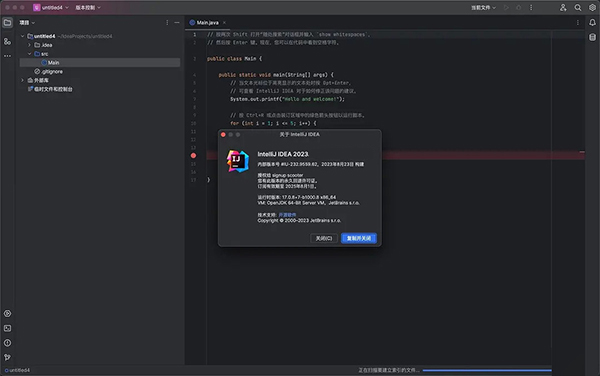Click the IntelliJ IDEA logo in About dialog
The image size is (600, 376).
pyautogui.click(x=238, y=161)
